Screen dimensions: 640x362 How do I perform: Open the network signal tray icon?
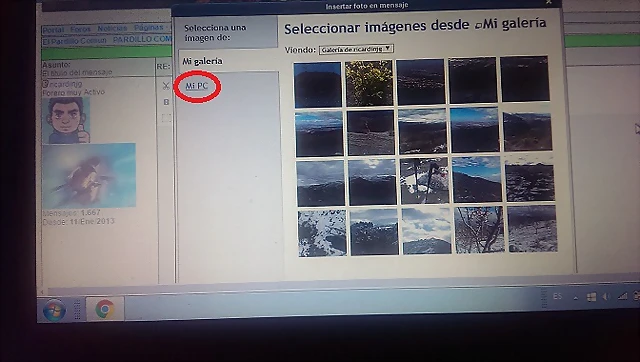[622, 296]
